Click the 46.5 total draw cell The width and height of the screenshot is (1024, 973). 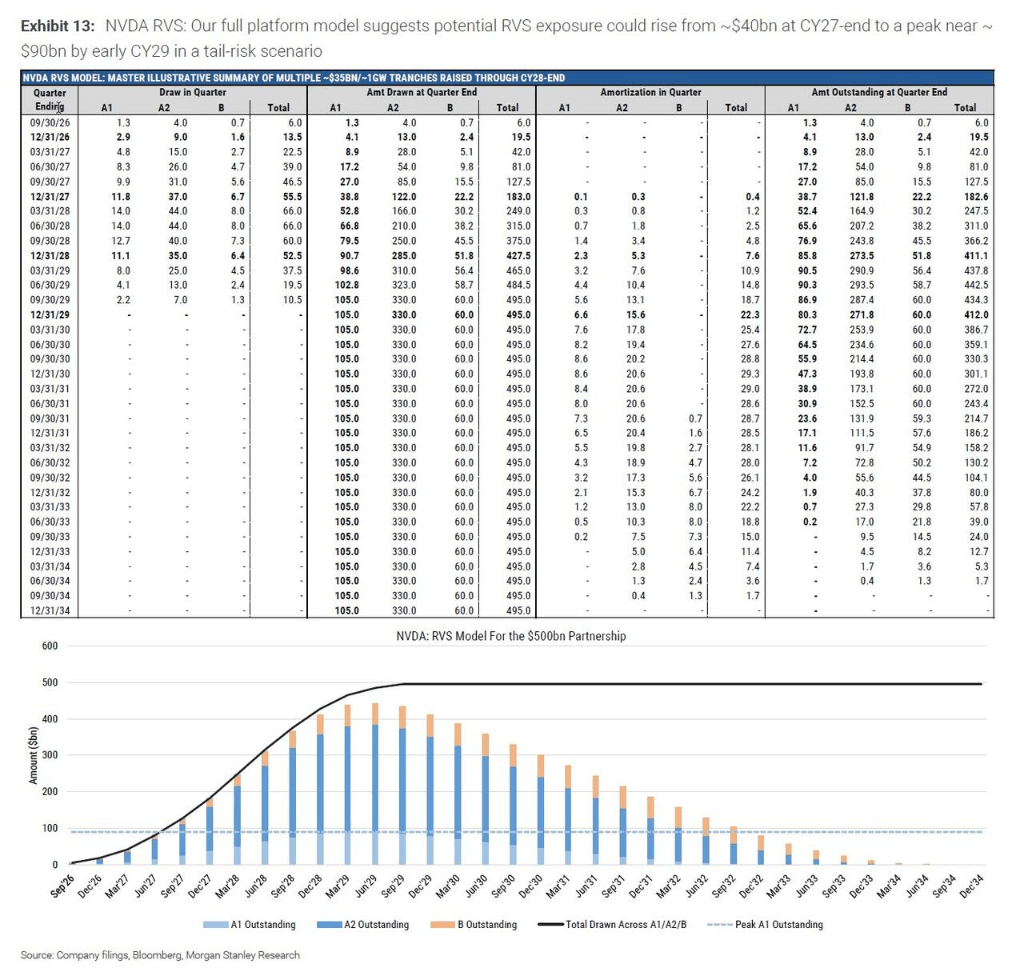tap(293, 182)
